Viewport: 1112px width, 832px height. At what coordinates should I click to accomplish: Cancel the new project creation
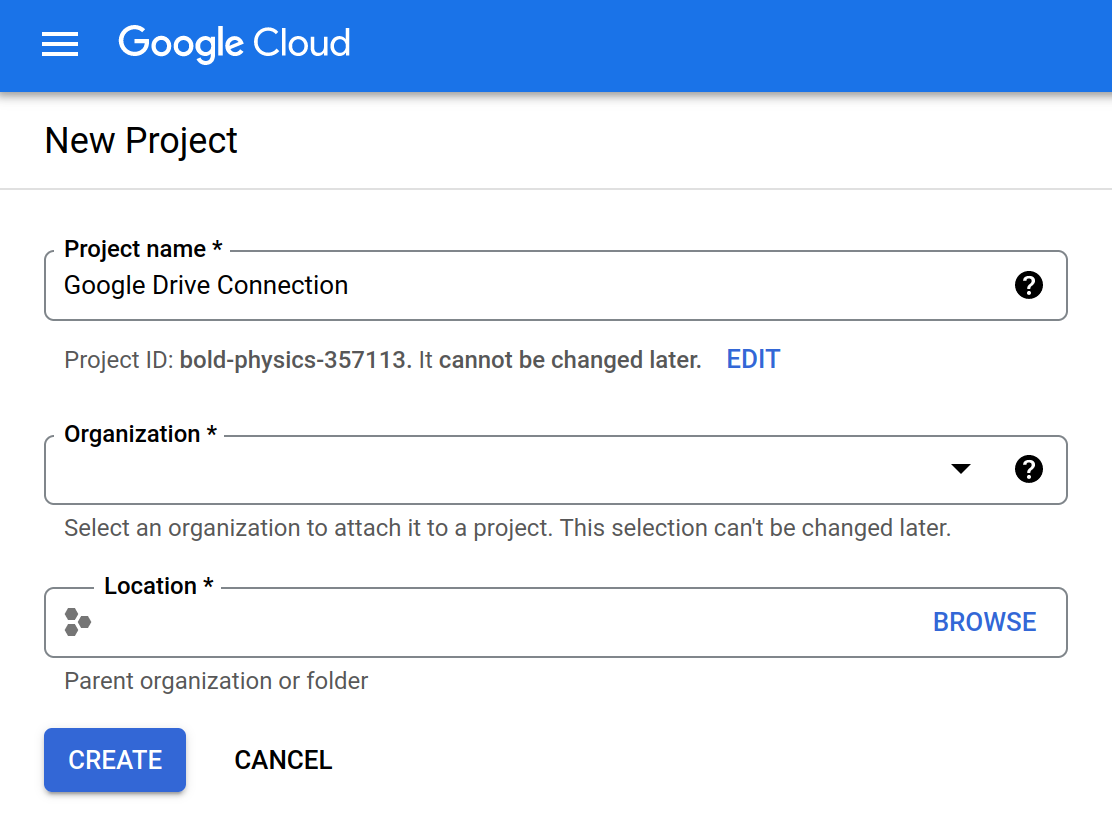coord(283,760)
